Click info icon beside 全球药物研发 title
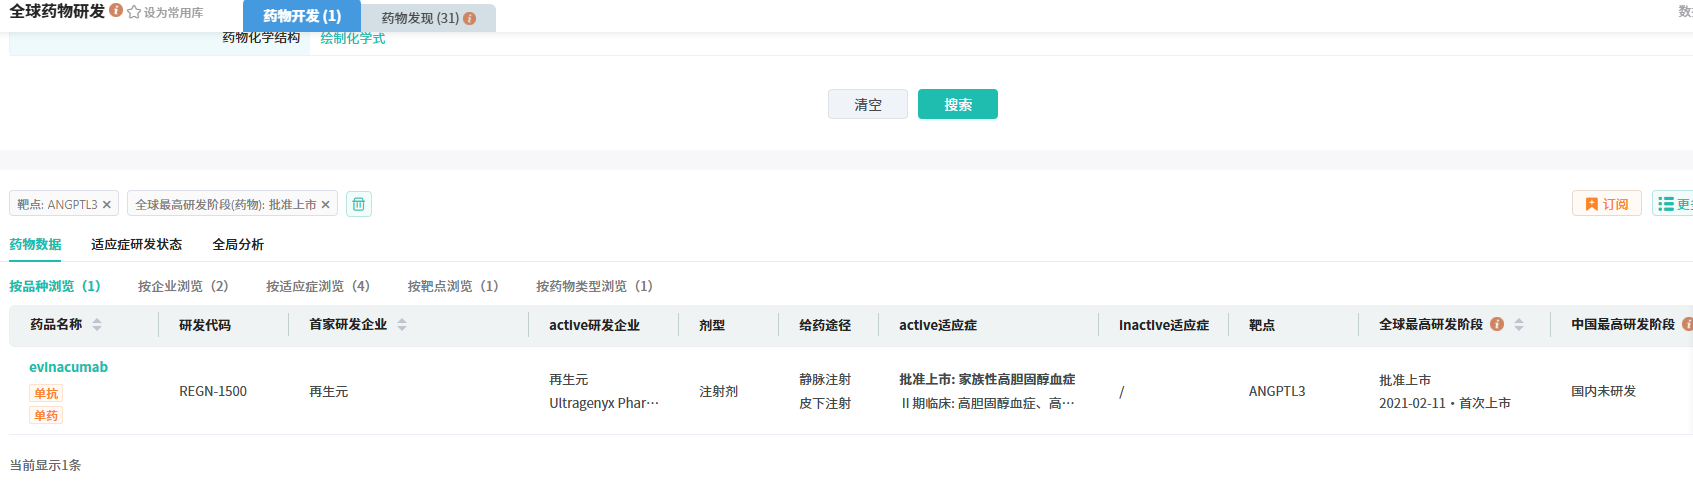 point(116,11)
